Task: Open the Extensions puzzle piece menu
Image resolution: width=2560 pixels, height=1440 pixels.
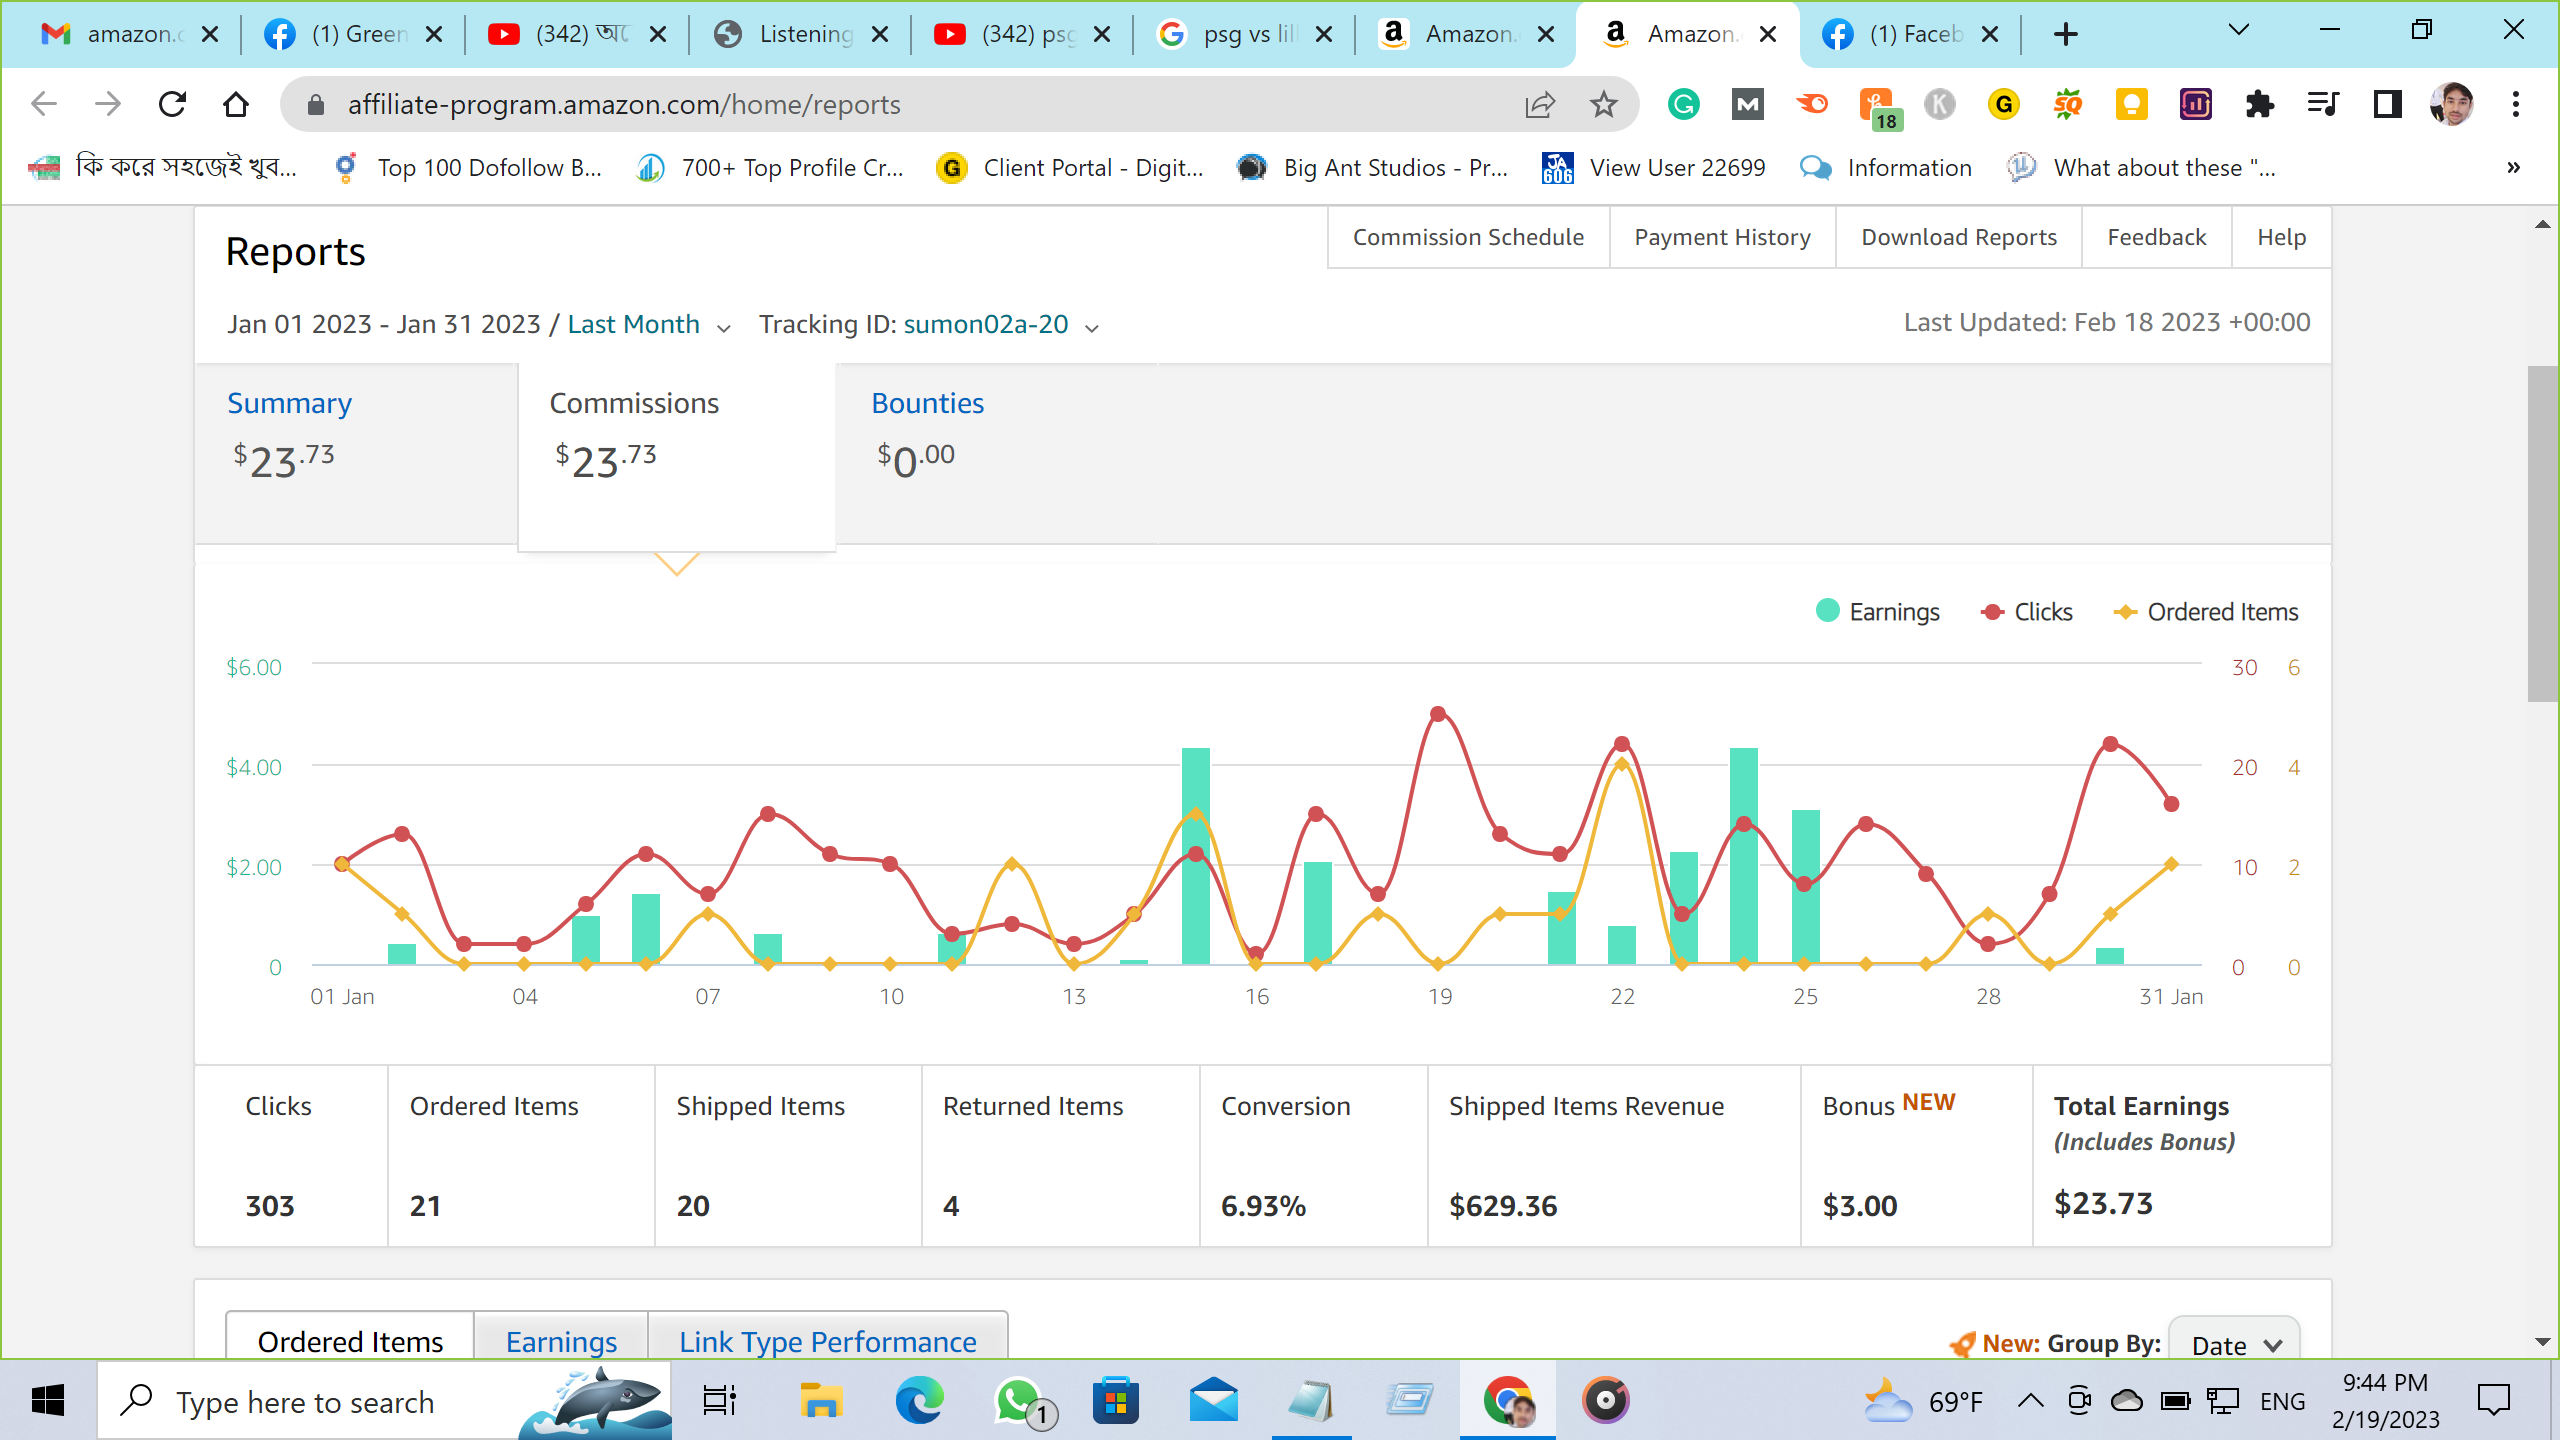Action: [x=2260, y=104]
